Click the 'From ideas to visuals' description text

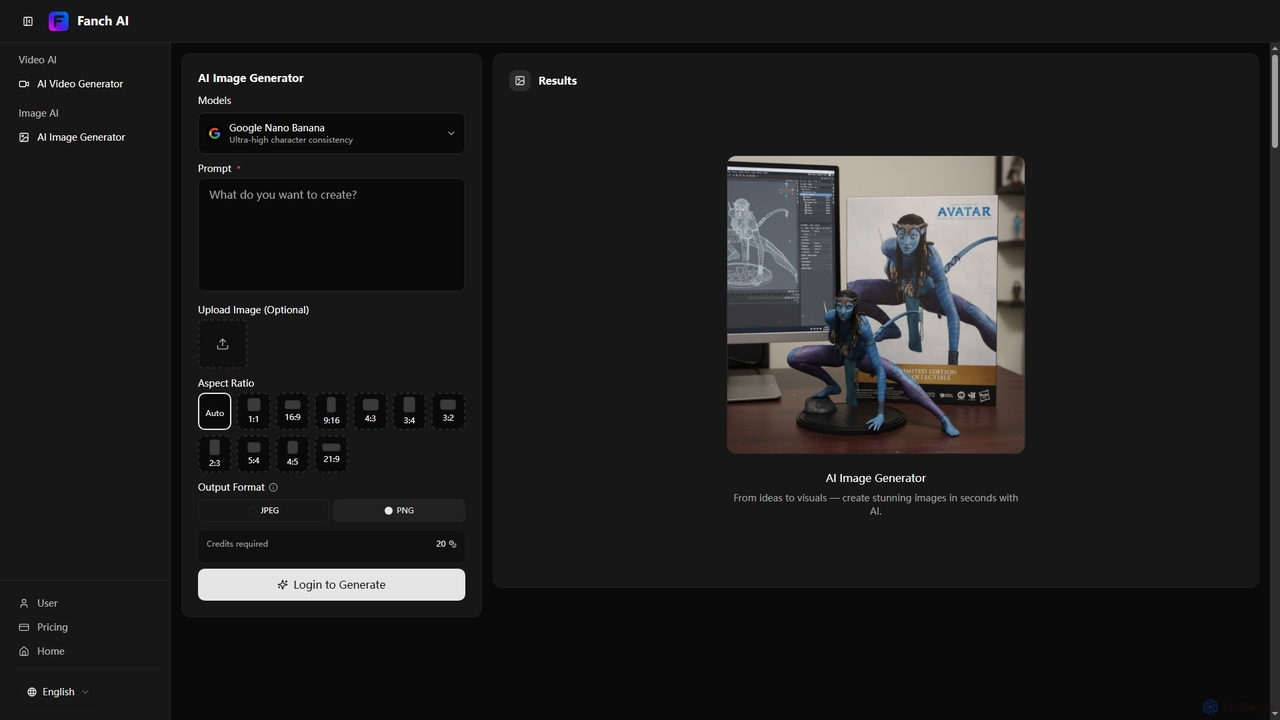tap(876, 504)
